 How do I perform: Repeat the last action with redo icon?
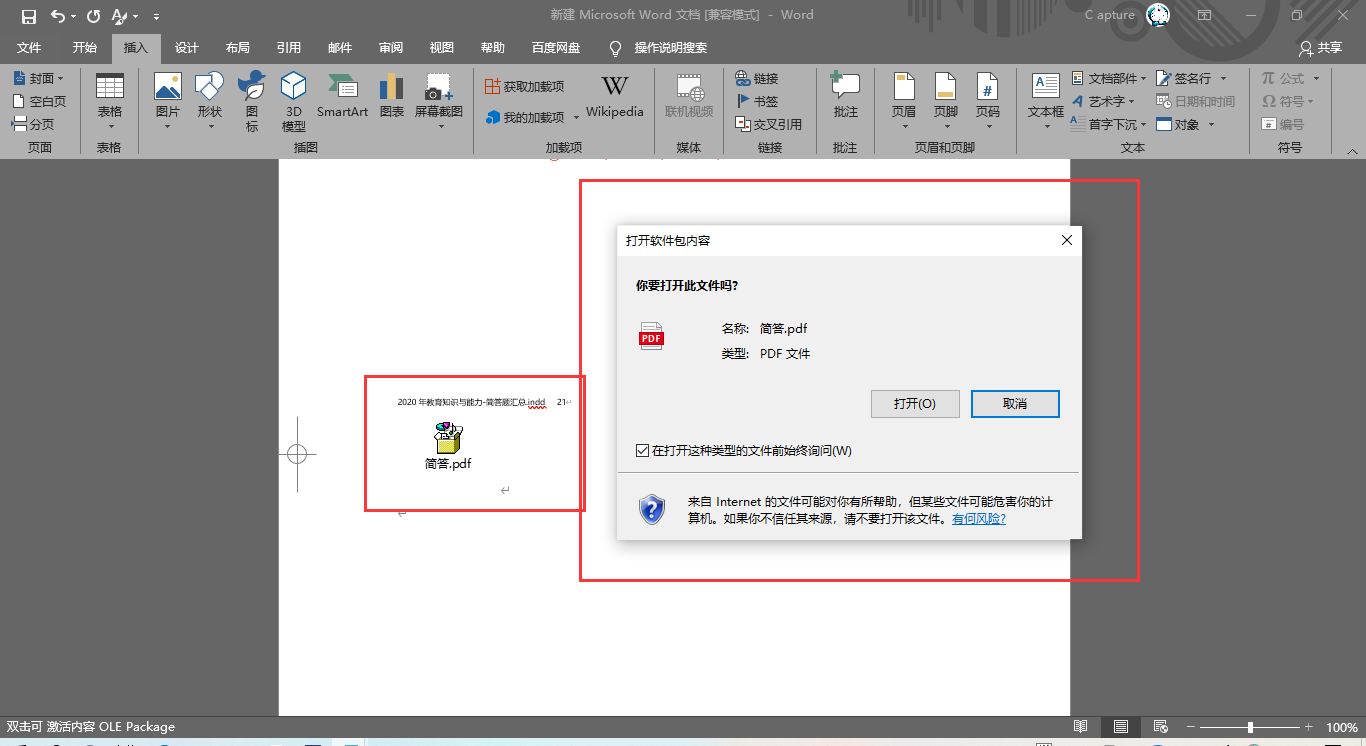click(x=94, y=16)
